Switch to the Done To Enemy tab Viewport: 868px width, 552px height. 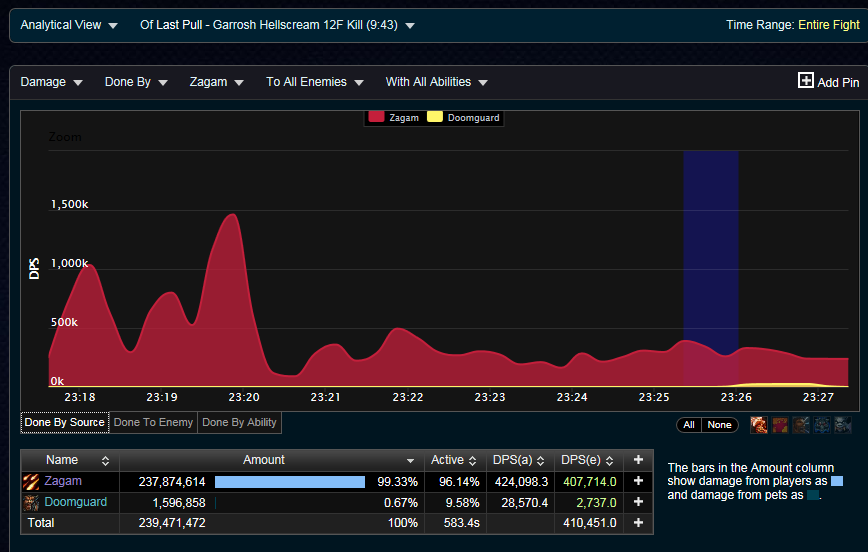[153, 422]
